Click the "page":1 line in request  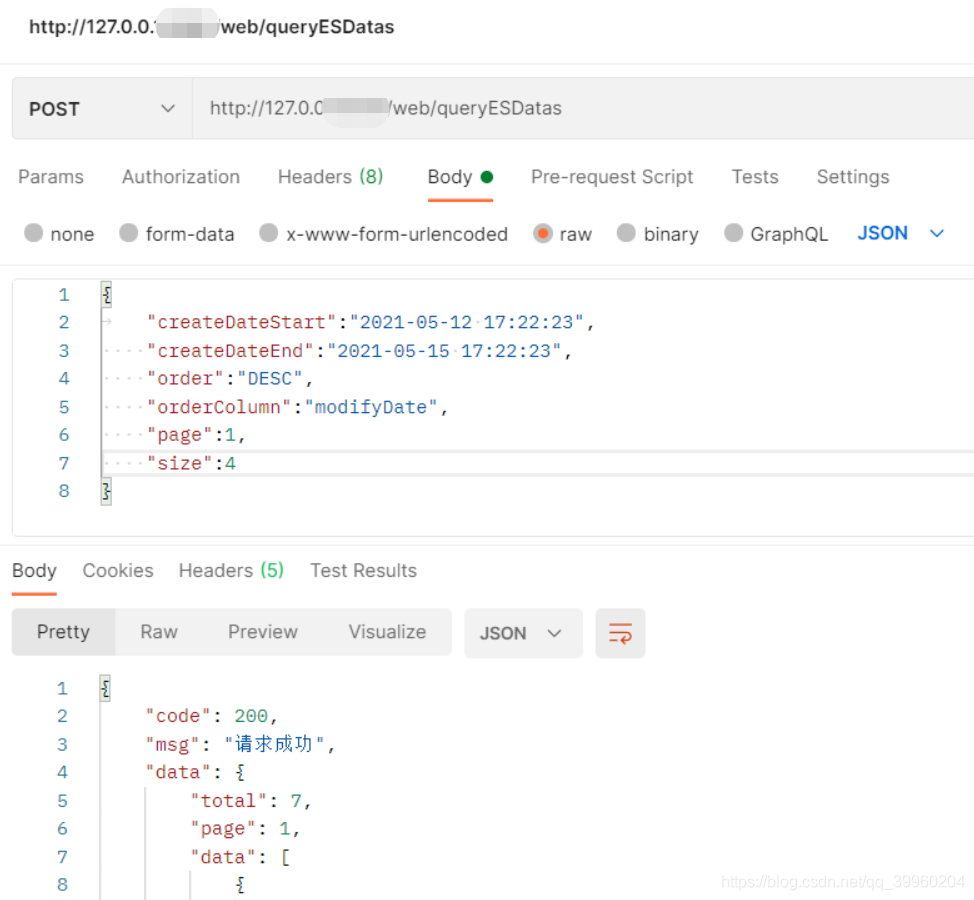[196, 435]
